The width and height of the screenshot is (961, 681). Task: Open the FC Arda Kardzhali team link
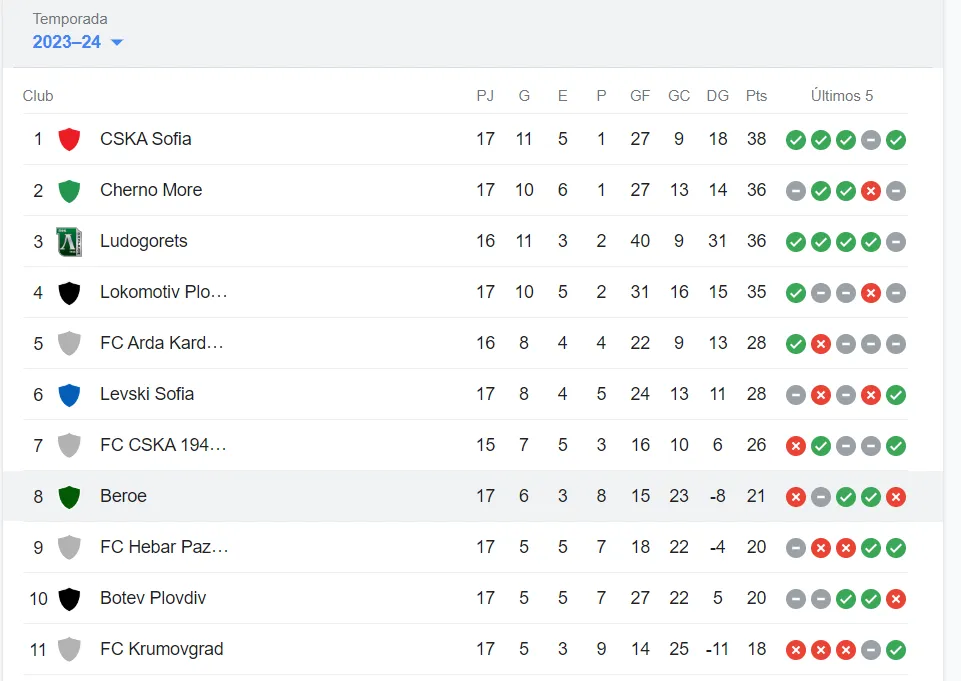tap(162, 343)
